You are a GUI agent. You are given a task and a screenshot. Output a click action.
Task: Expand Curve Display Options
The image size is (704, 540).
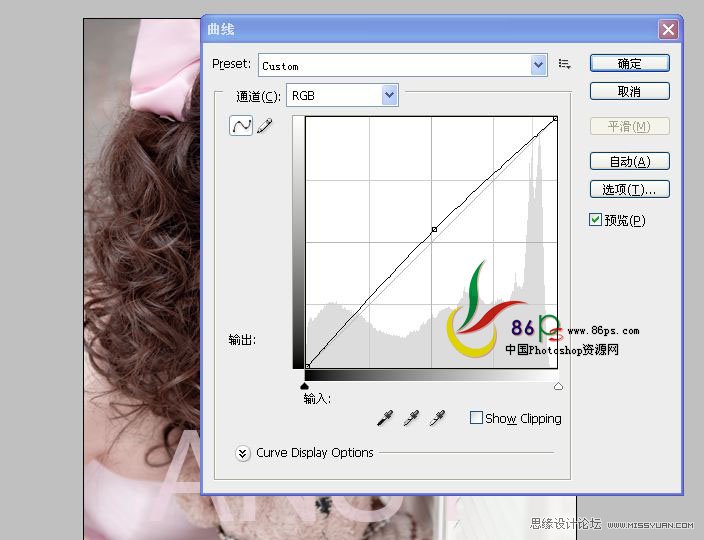point(242,453)
